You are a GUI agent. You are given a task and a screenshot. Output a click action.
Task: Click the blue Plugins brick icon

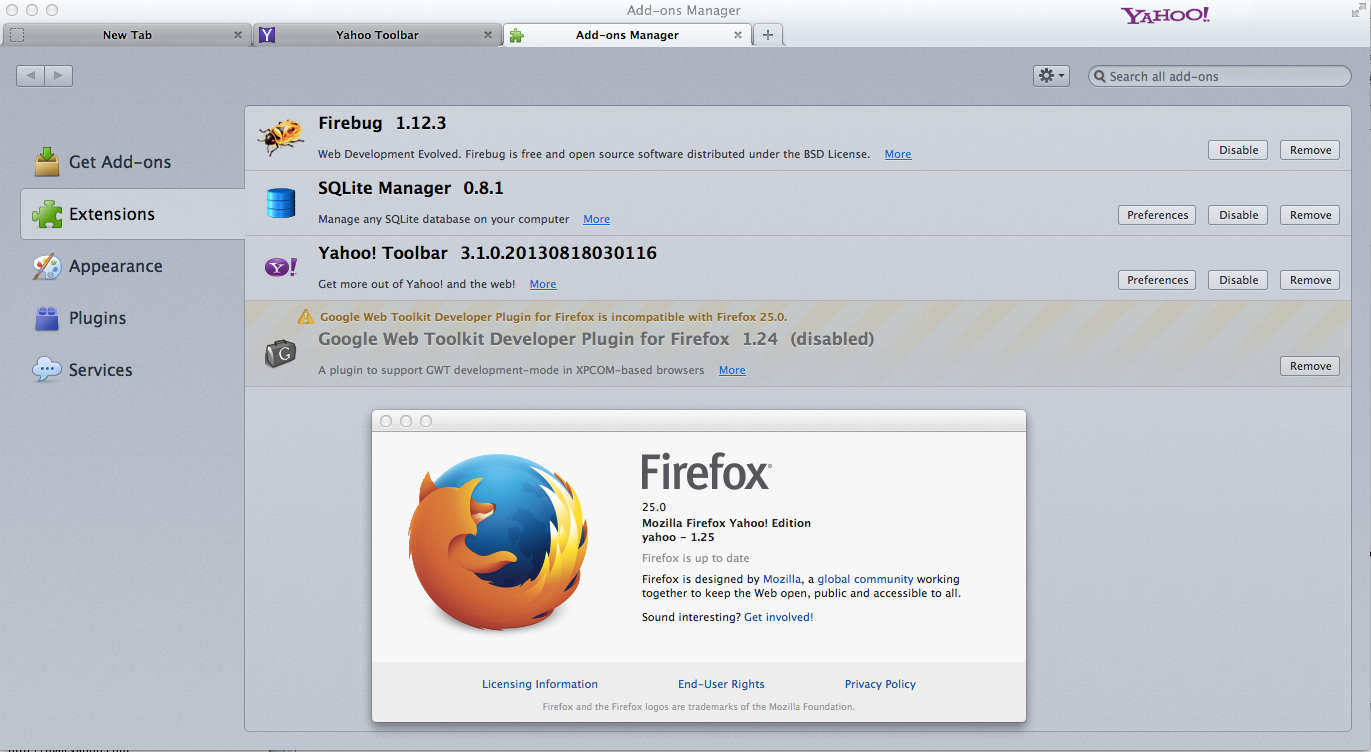pyautogui.click(x=46, y=318)
